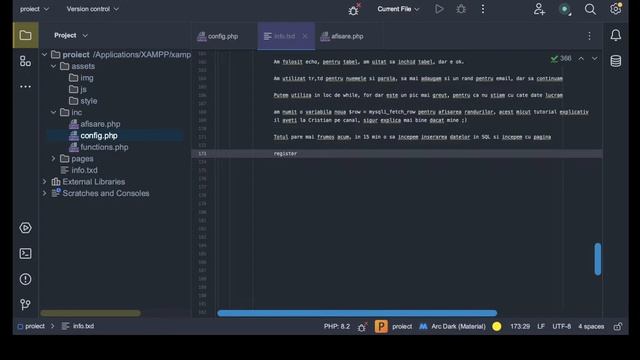Open afisare.php in project tree
Screen dimensions: 640x360
(95, 124)
